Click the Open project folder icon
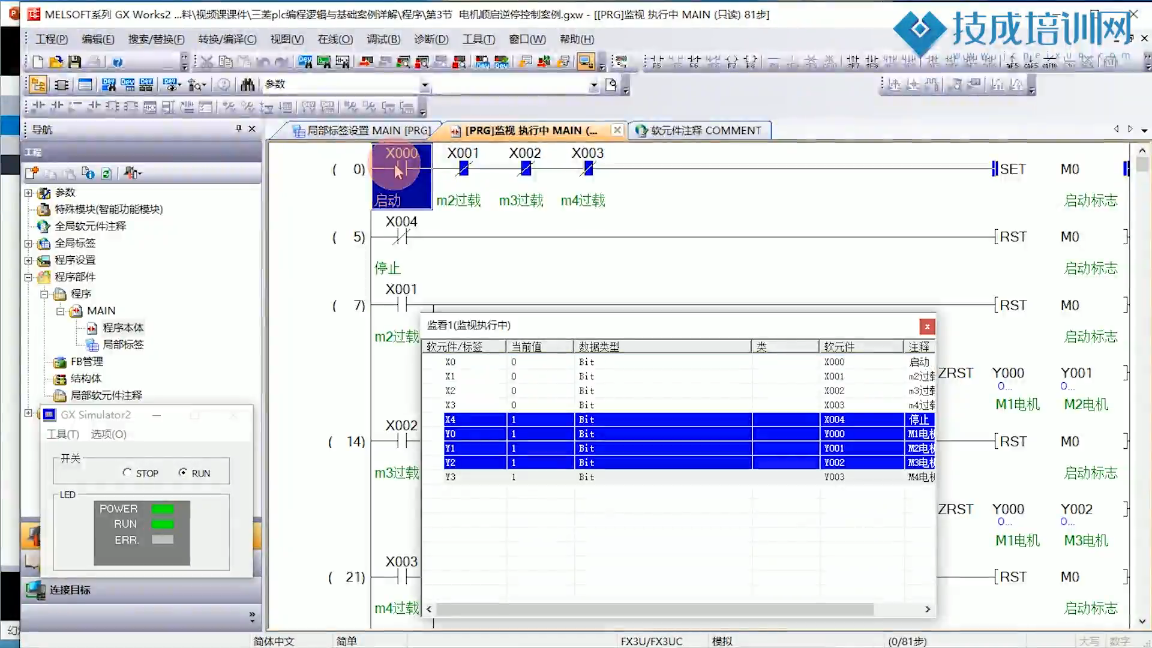This screenshot has height=648, width=1152. pyautogui.click(x=56, y=62)
